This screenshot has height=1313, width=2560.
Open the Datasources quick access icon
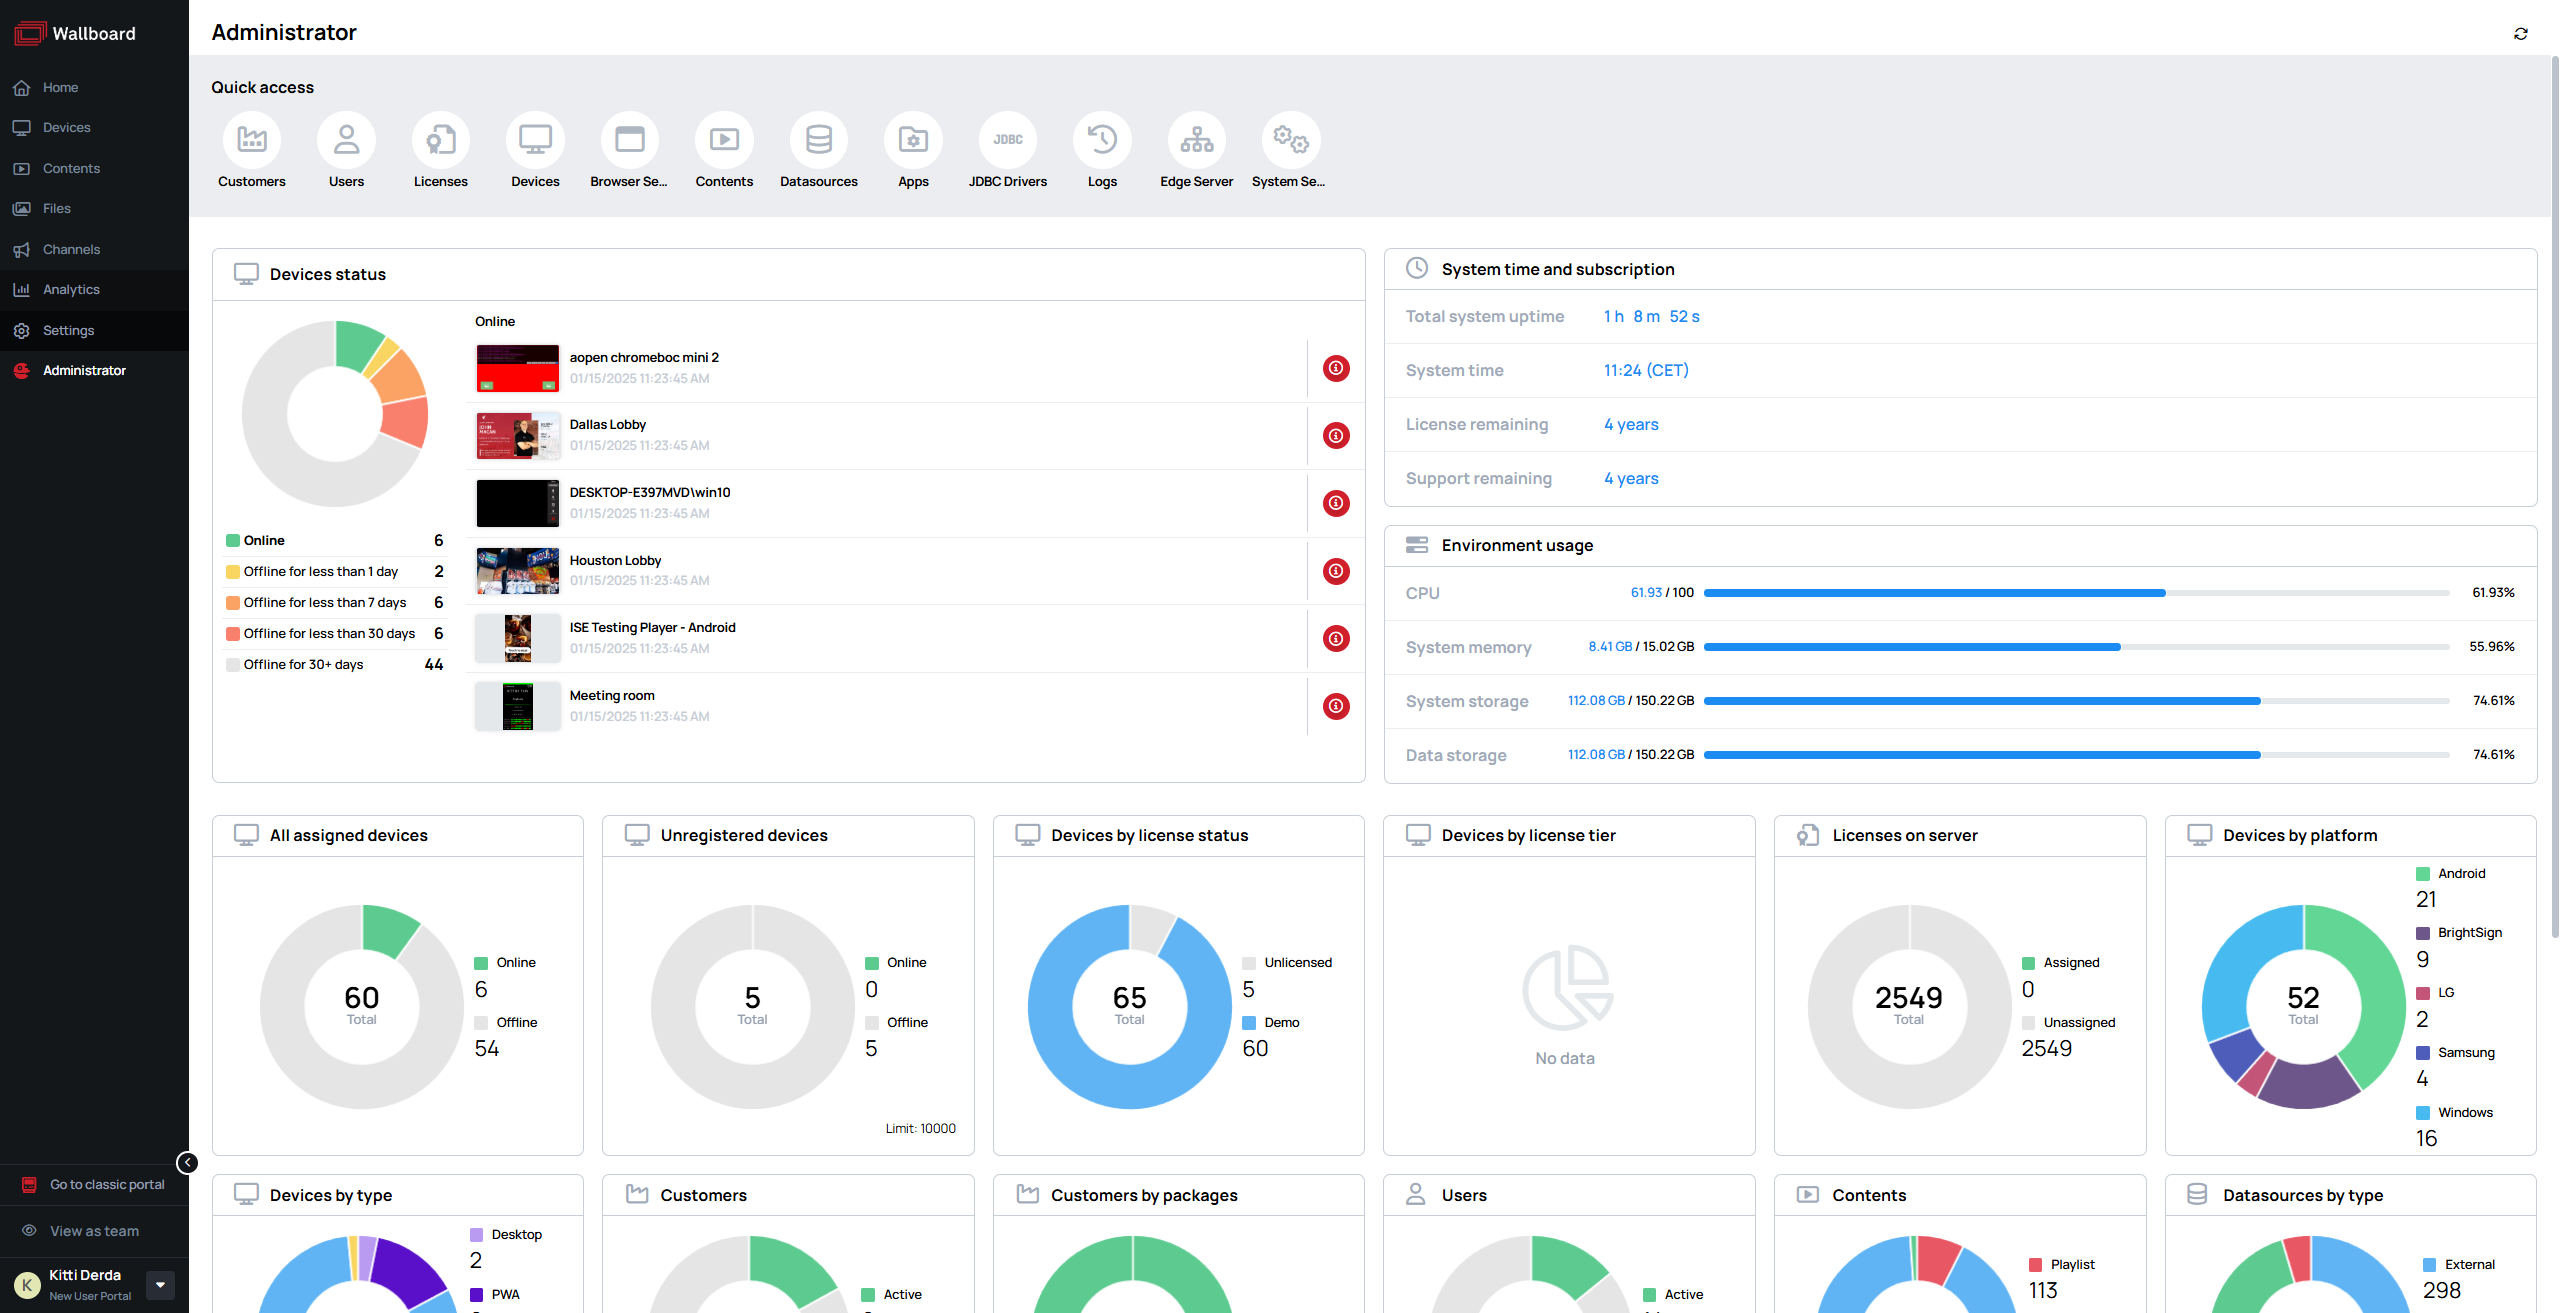tap(818, 141)
